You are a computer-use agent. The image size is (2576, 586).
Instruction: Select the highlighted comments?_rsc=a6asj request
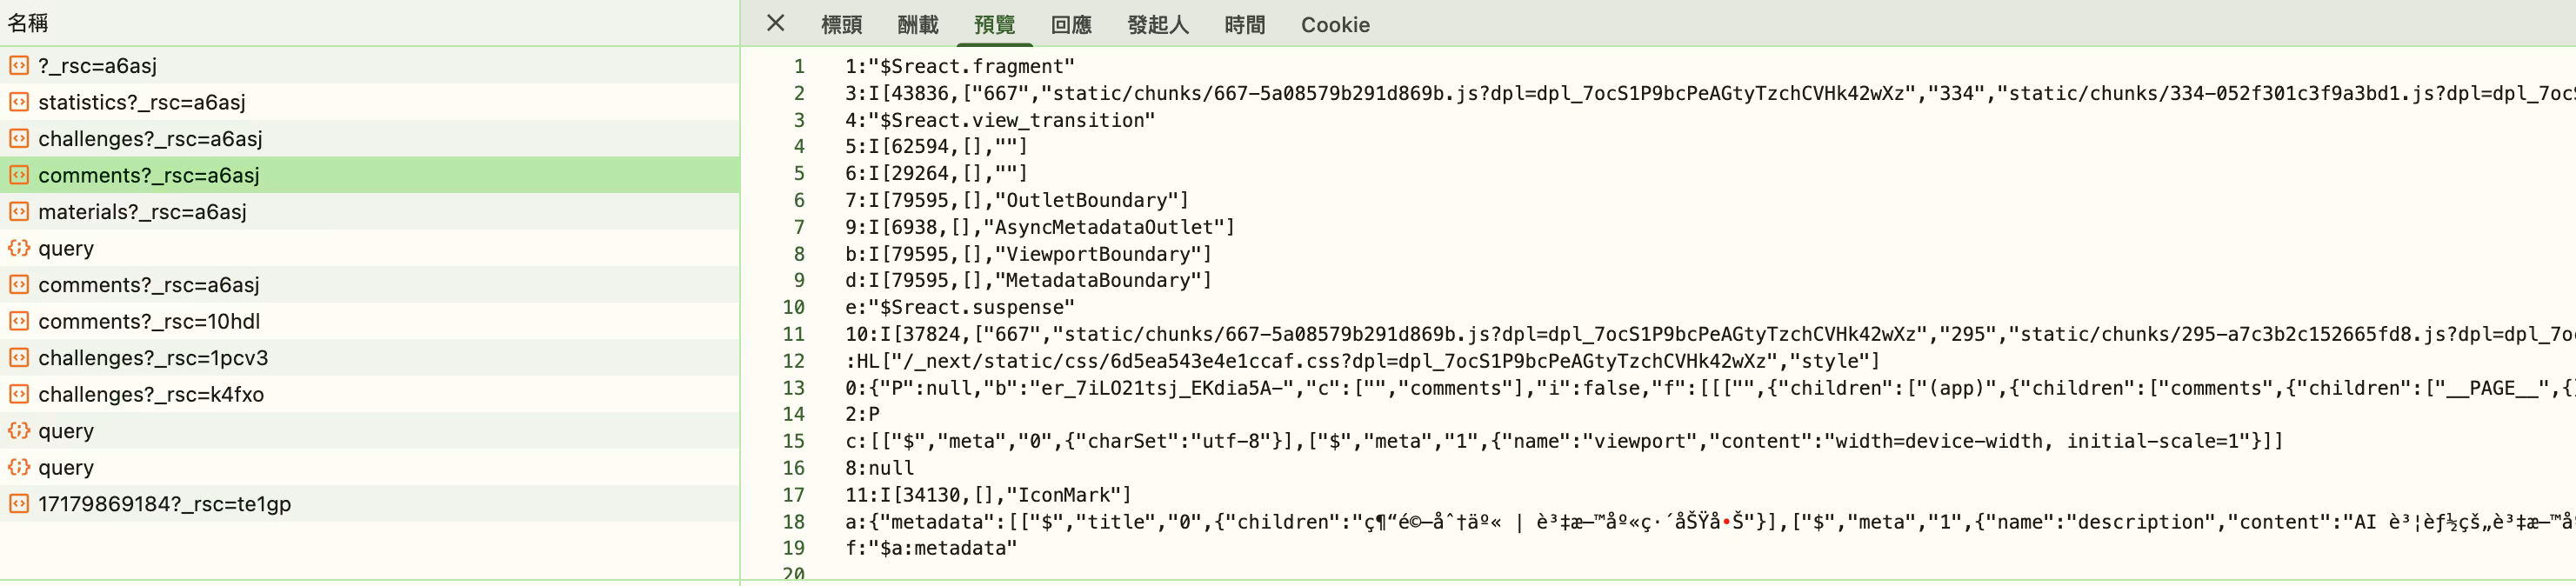pos(370,175)
